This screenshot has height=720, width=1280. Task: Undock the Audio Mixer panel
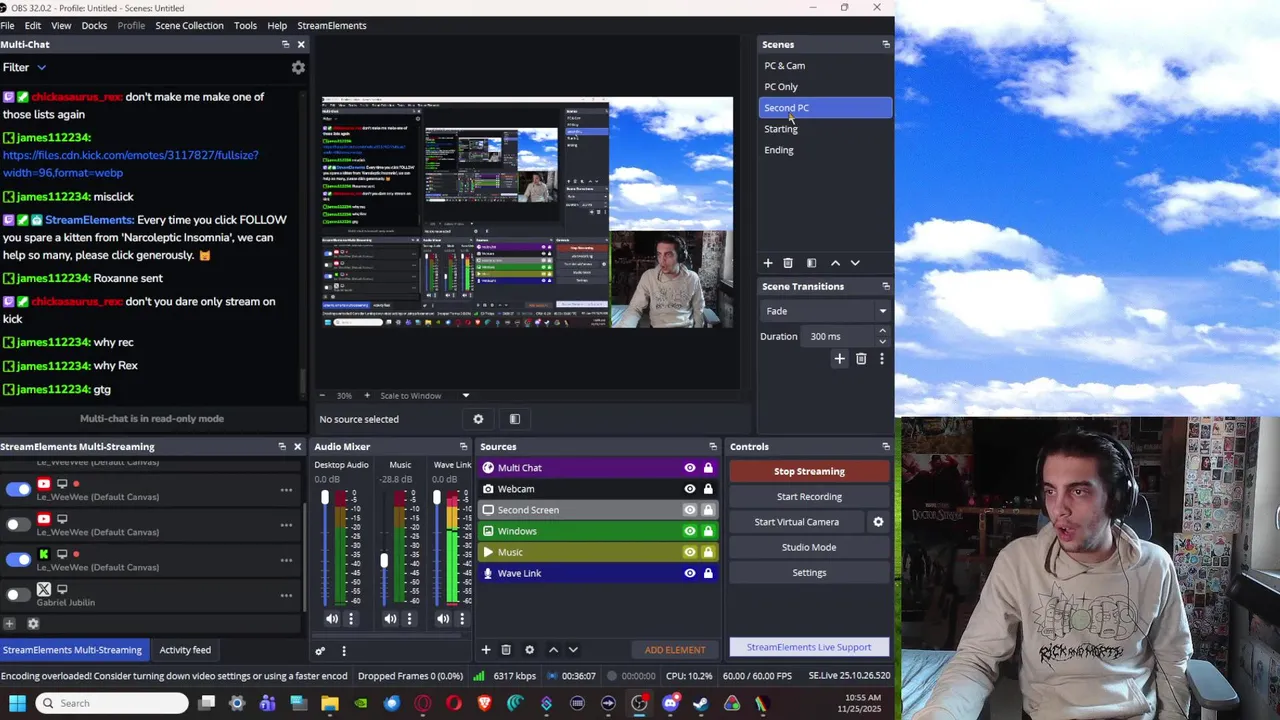tap(463, 447)
